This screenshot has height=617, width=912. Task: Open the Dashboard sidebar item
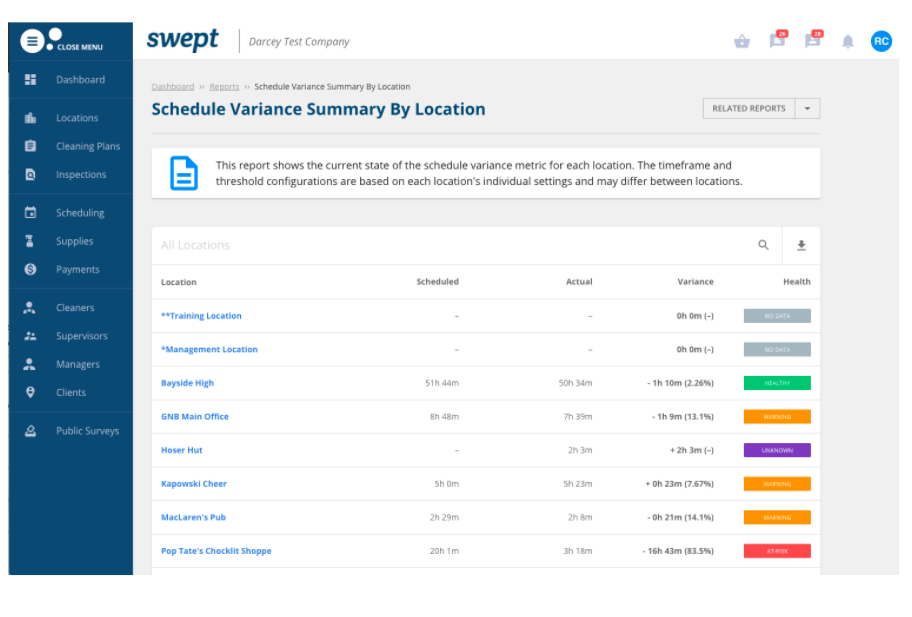coord(80,80)
